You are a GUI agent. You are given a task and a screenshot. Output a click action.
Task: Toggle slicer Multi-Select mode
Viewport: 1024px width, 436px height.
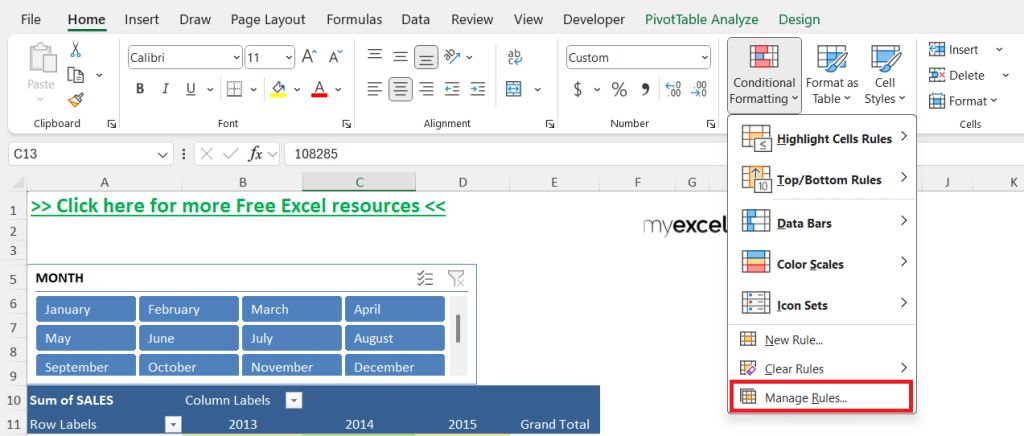point(425,279)
